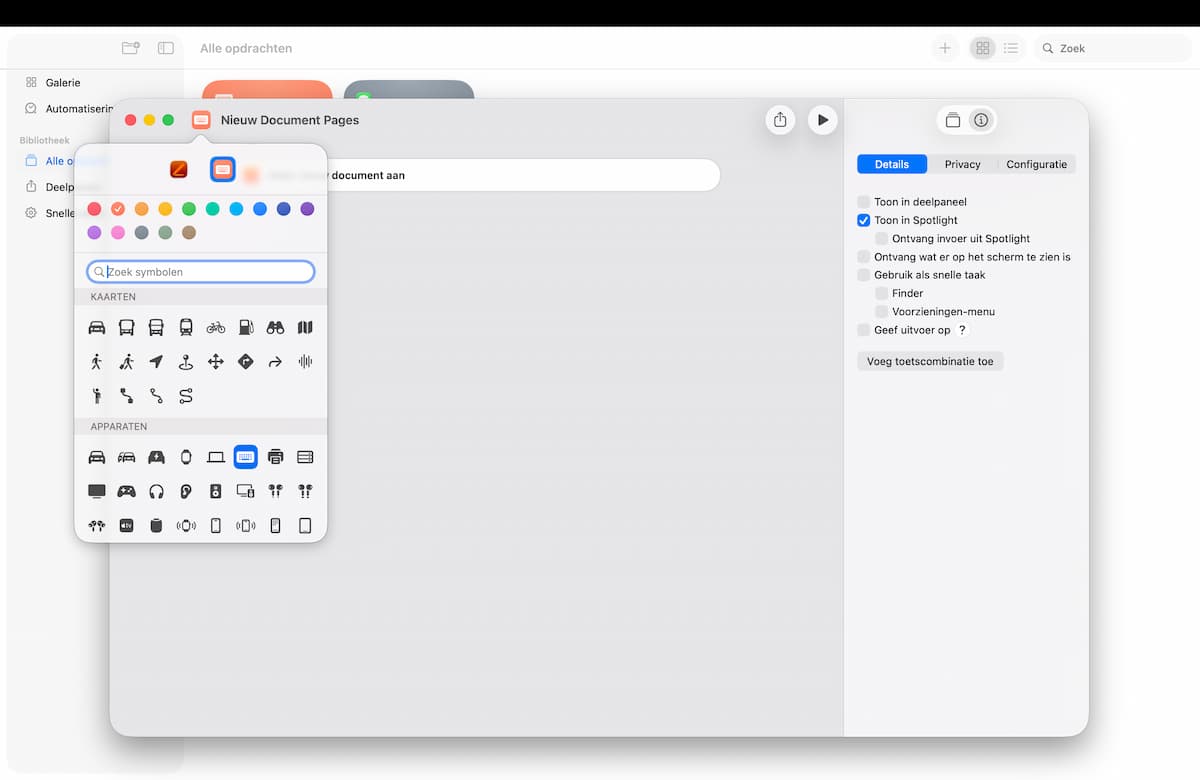1200x780 pixels.
Task: Choose the four-way arrows symbol
Action: pyautogui.click(x=216, y=362)
